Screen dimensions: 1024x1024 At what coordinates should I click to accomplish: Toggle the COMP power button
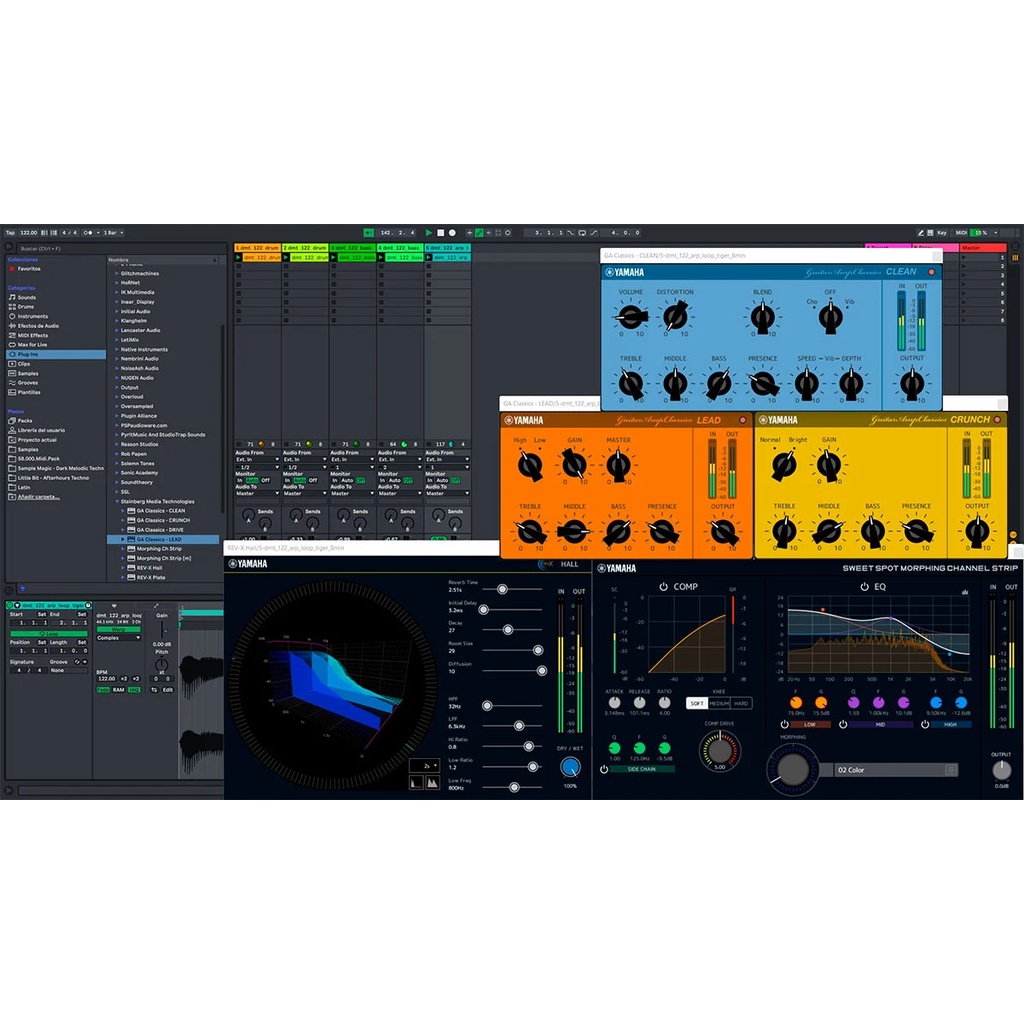664,587
